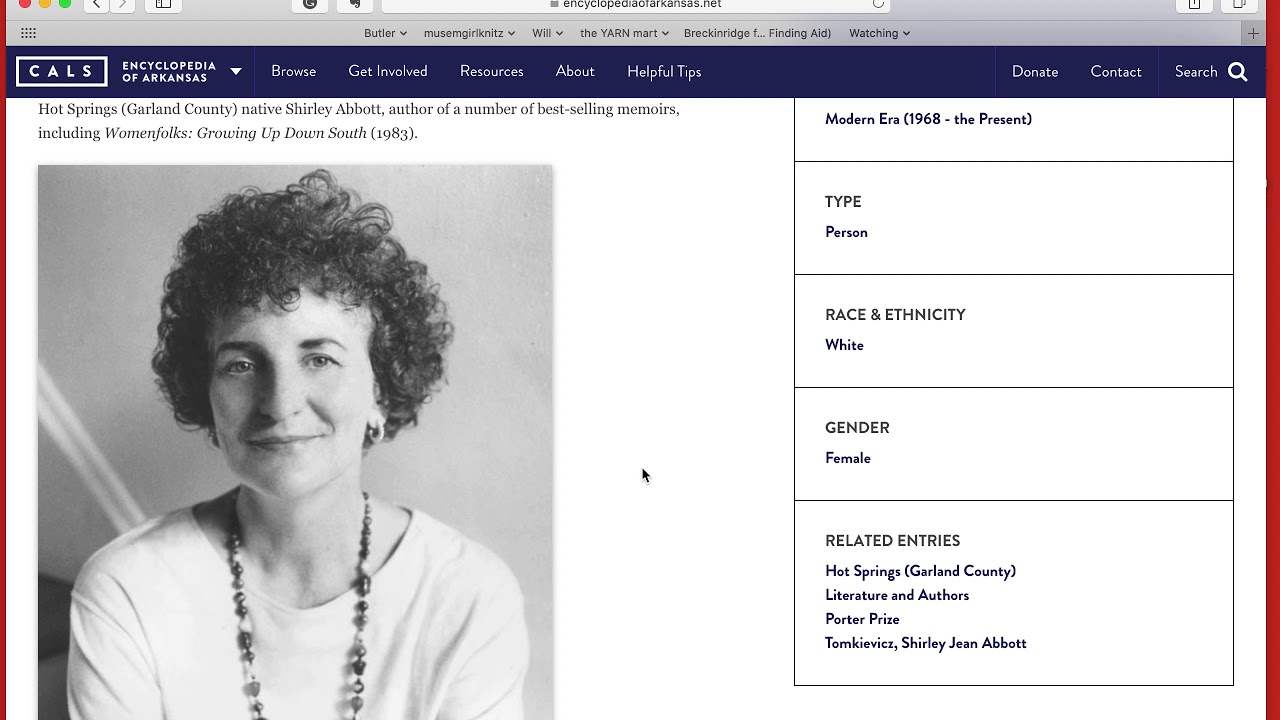Open the Browse menu
Image resolution: width=1280 pixels, height=720 pixels.
(x=293, y=72)
